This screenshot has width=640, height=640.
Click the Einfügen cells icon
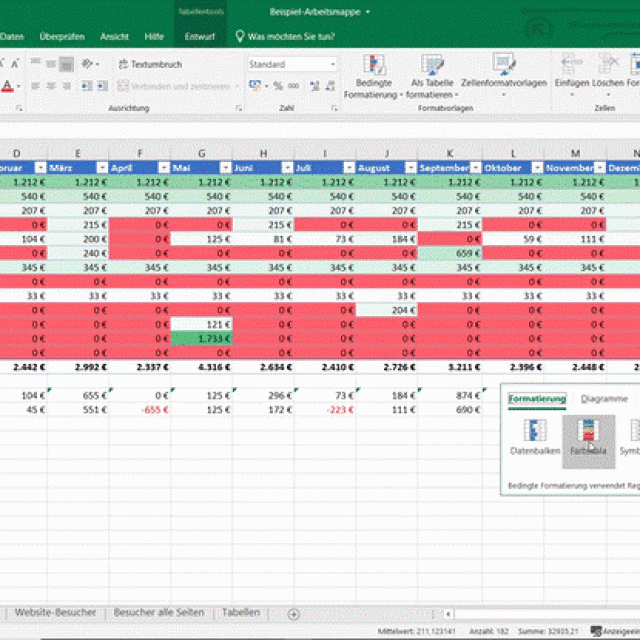(571, 64)
